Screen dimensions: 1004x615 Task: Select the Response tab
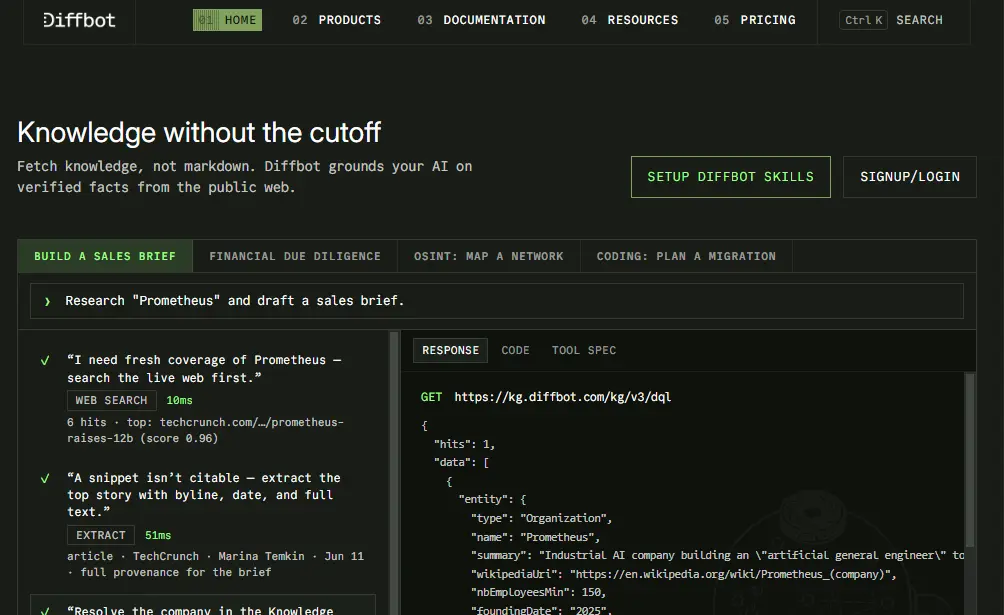point(450,350)
